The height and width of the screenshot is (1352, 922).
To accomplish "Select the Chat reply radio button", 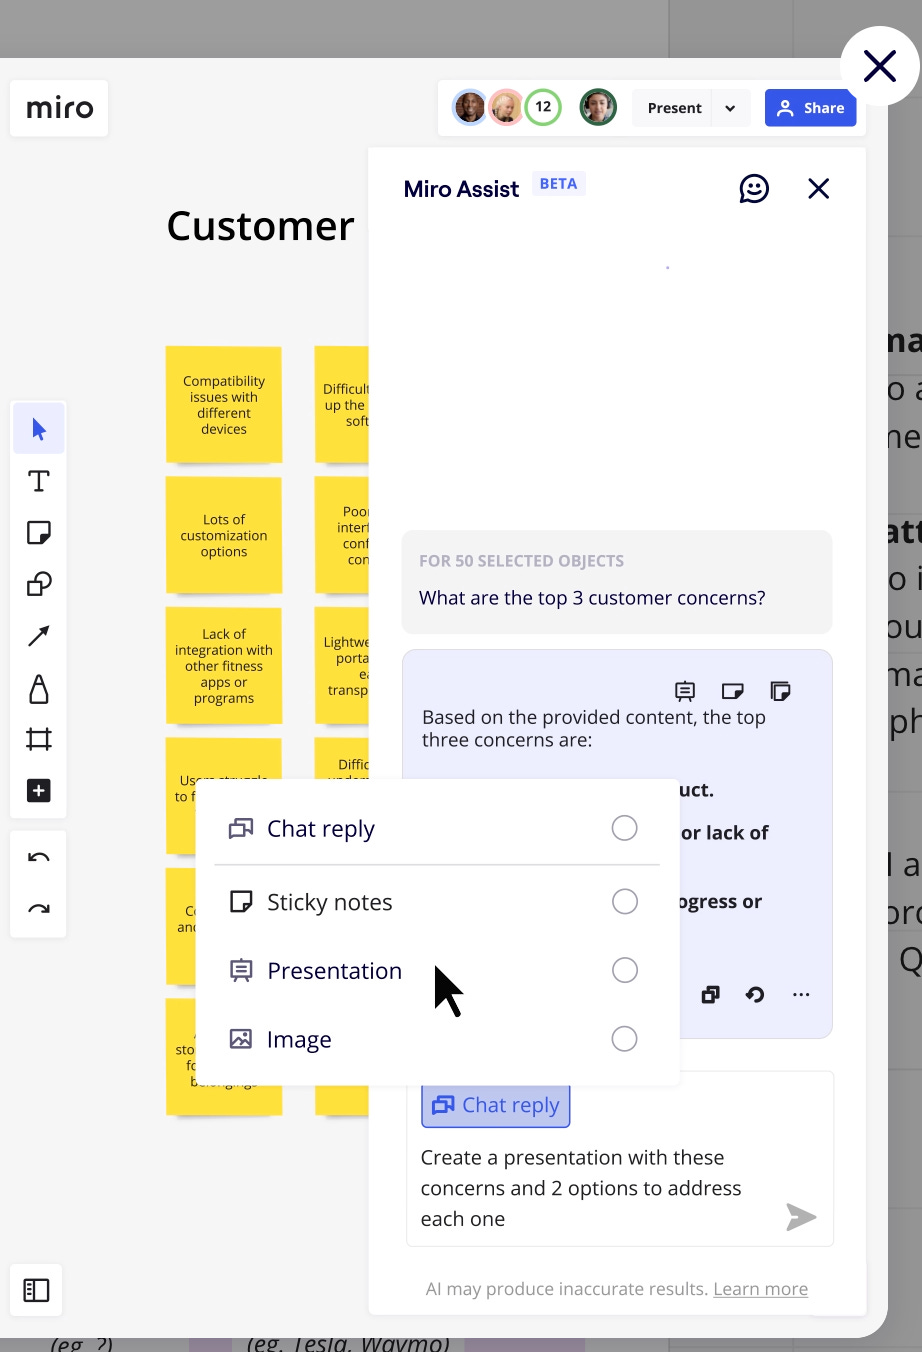I will [625, 828].
